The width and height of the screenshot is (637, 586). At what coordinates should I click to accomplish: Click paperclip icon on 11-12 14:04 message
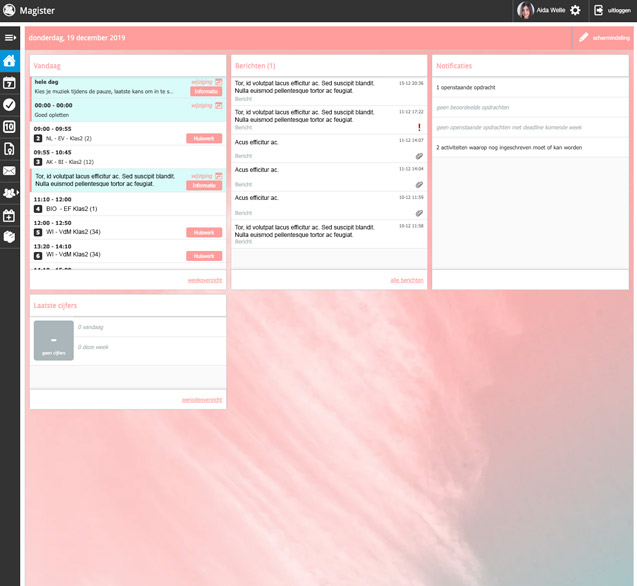point(419,184)
